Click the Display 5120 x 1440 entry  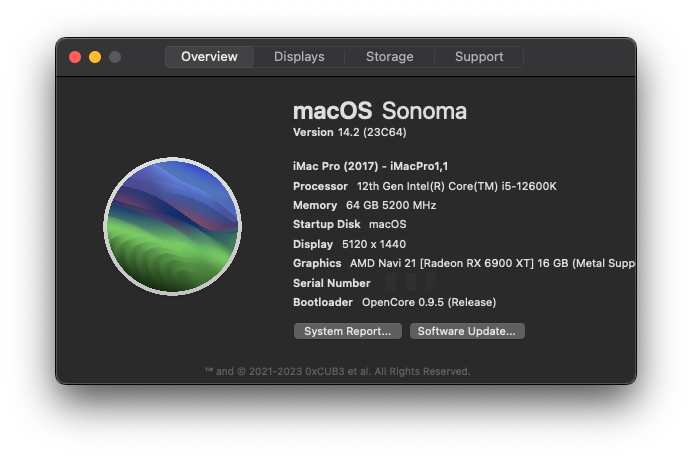point(349,244)
